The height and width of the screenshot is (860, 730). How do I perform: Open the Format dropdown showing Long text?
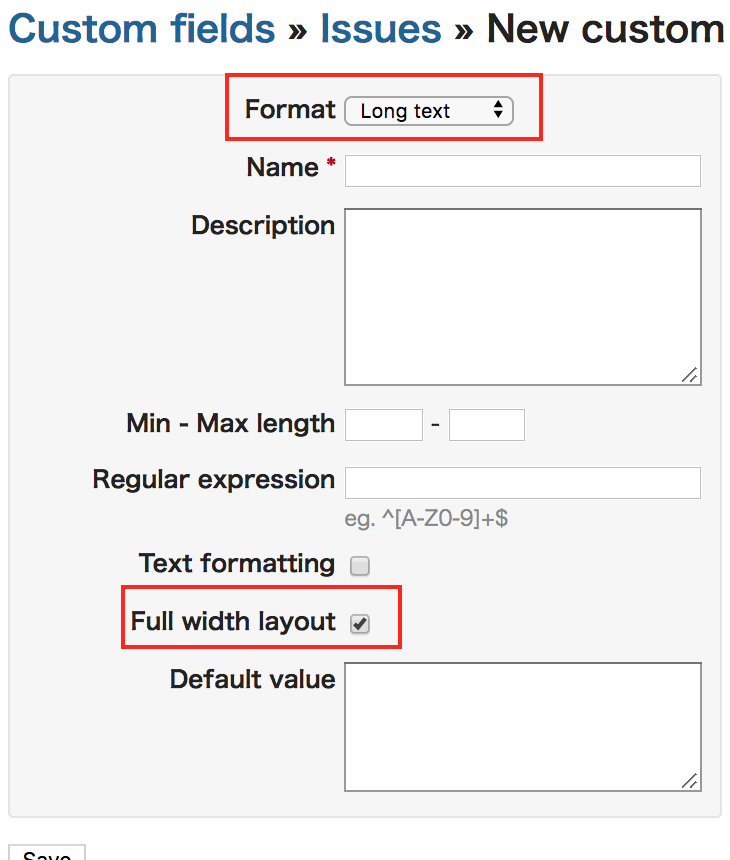click(x=429, y=111)
